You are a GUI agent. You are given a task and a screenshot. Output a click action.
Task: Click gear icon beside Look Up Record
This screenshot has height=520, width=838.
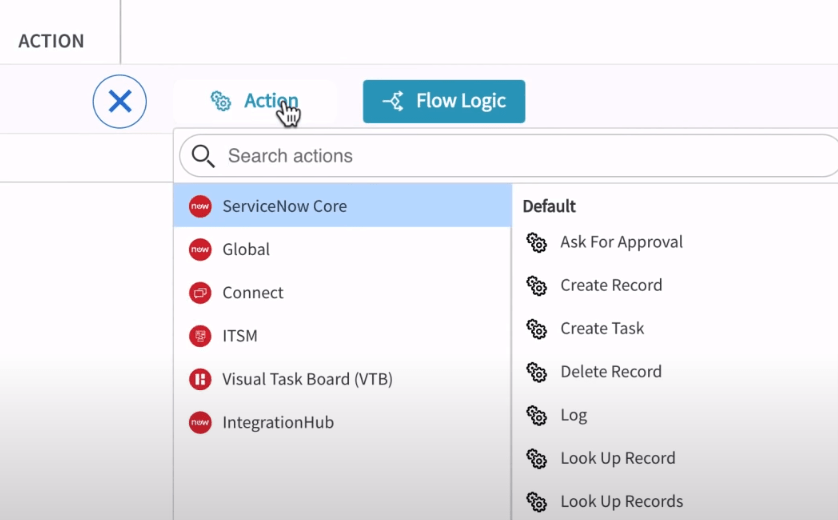[537, 459]
